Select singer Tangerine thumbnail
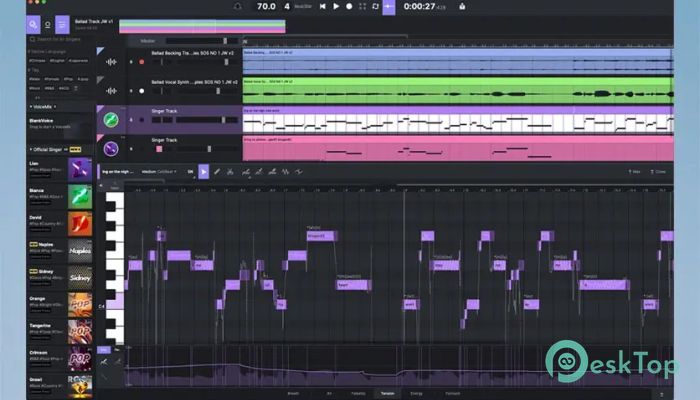The image size is (700, 400). 80,331
